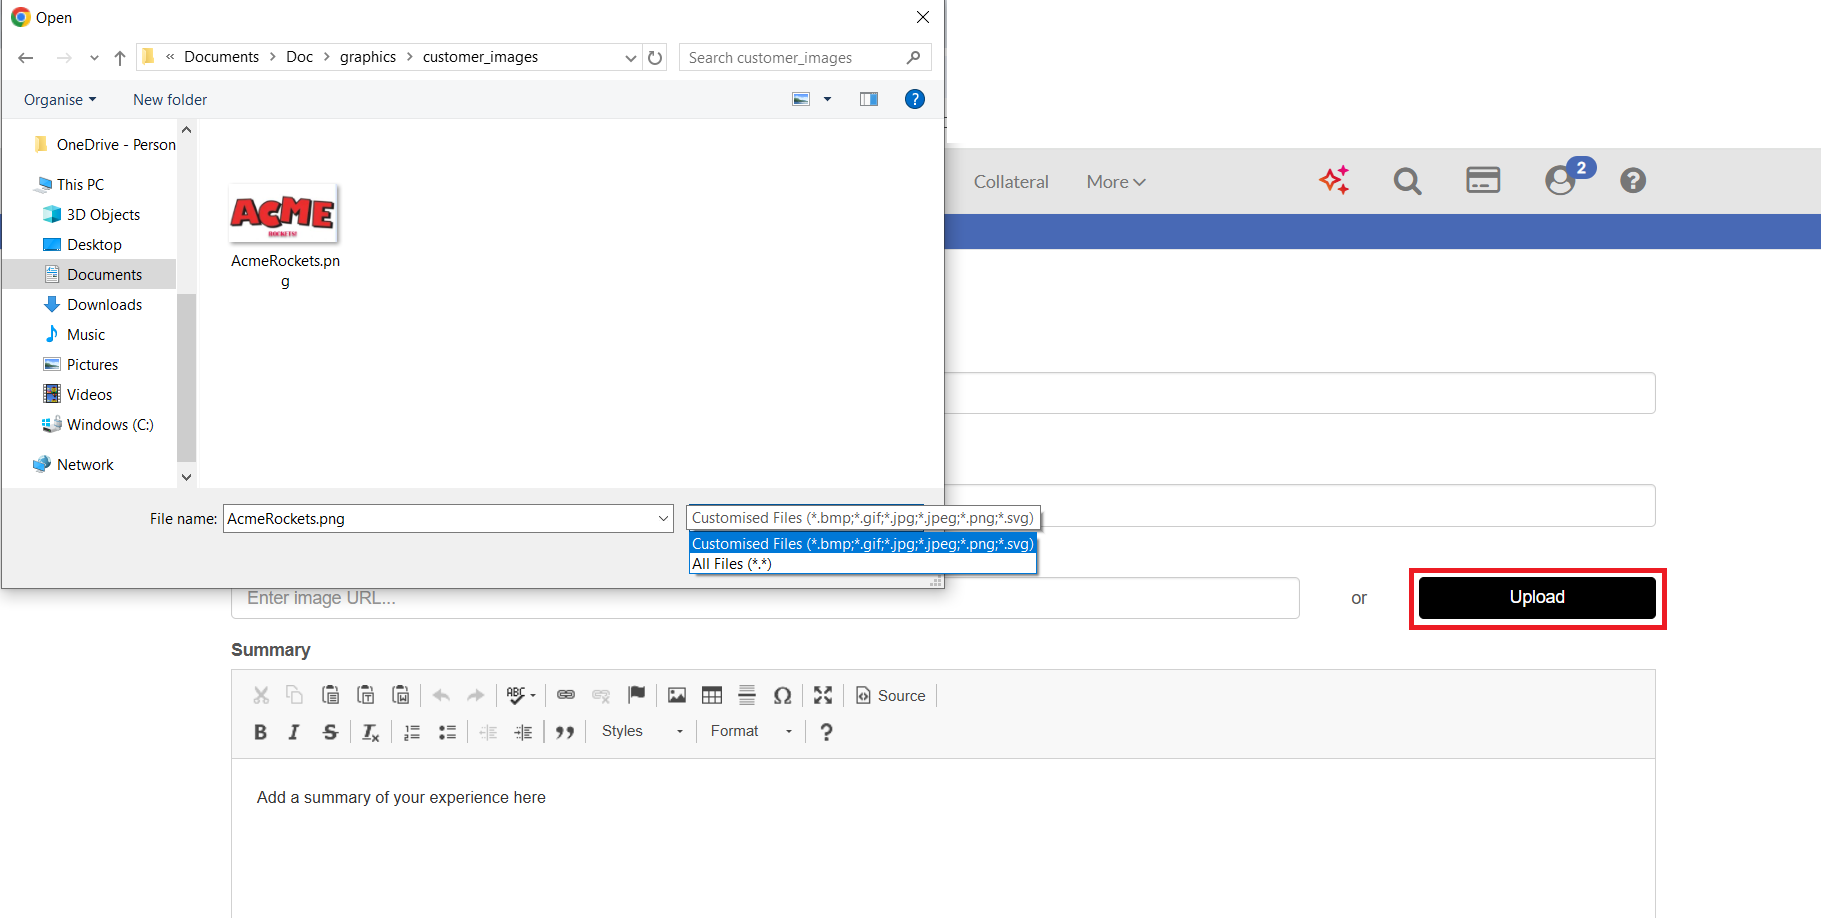Maximize the editor with expand icon

(823, 695)
